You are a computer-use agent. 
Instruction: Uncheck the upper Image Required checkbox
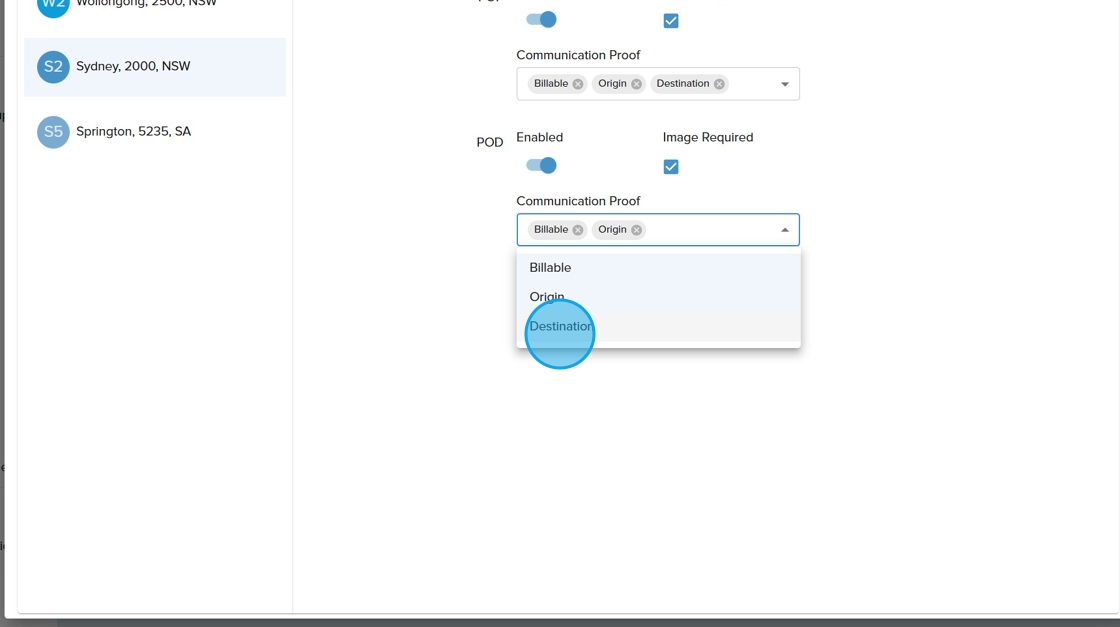671,21
